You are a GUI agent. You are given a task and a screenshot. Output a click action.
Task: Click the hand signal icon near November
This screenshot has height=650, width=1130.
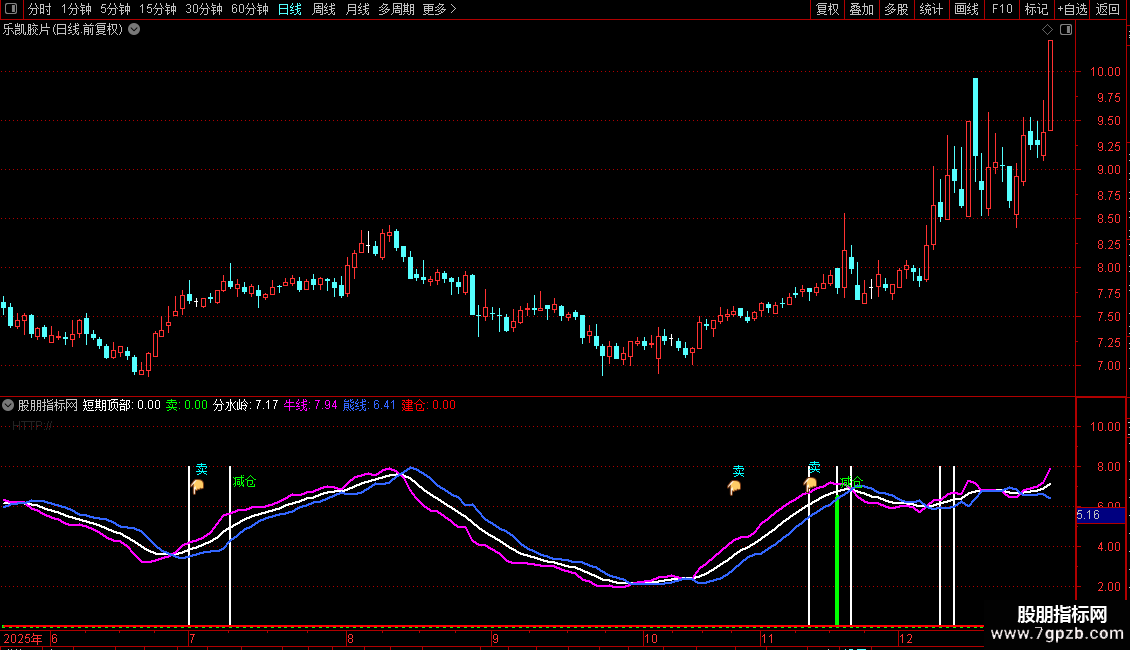pyautogui.click(x=811, y=484)
